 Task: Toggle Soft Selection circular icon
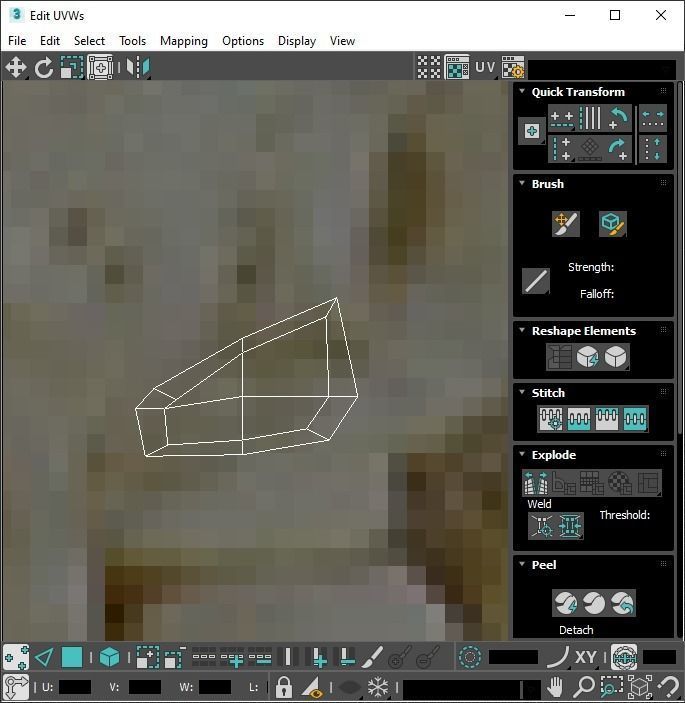[x=470, y=658]
